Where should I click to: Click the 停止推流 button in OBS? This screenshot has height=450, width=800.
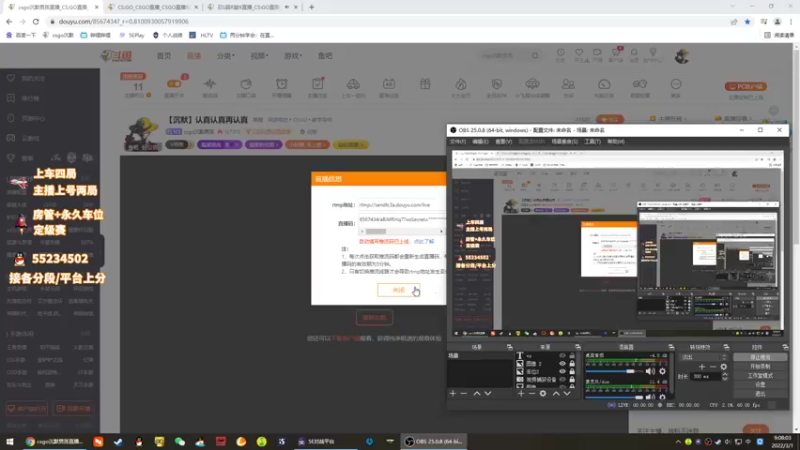(x=760, y=358)
